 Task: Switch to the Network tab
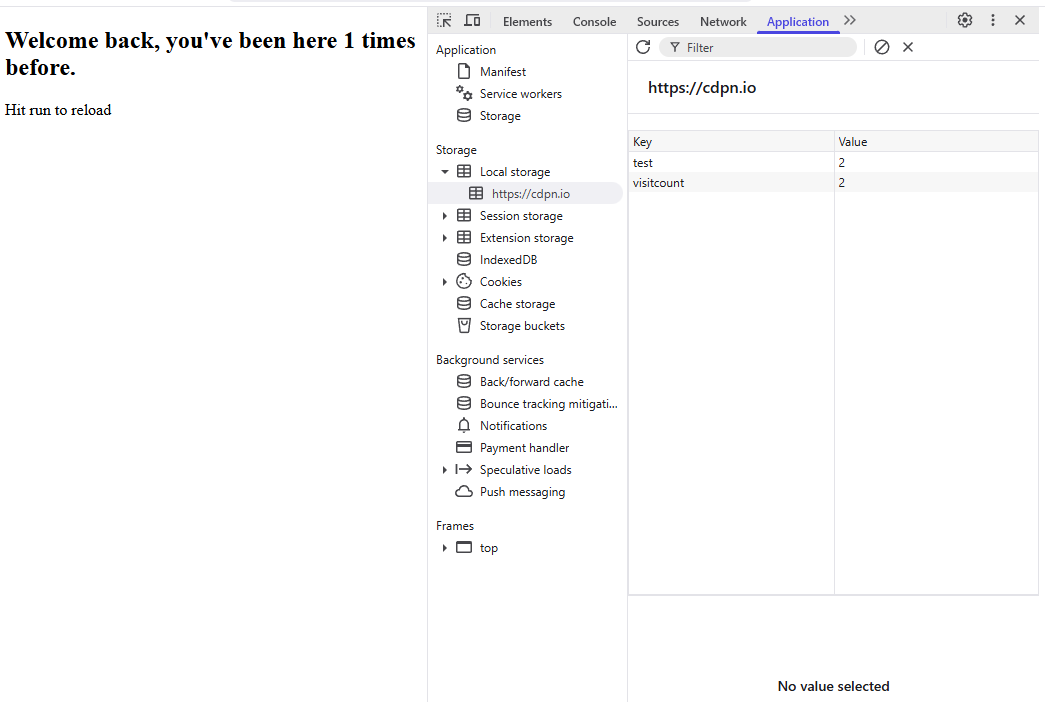[723, 21]
